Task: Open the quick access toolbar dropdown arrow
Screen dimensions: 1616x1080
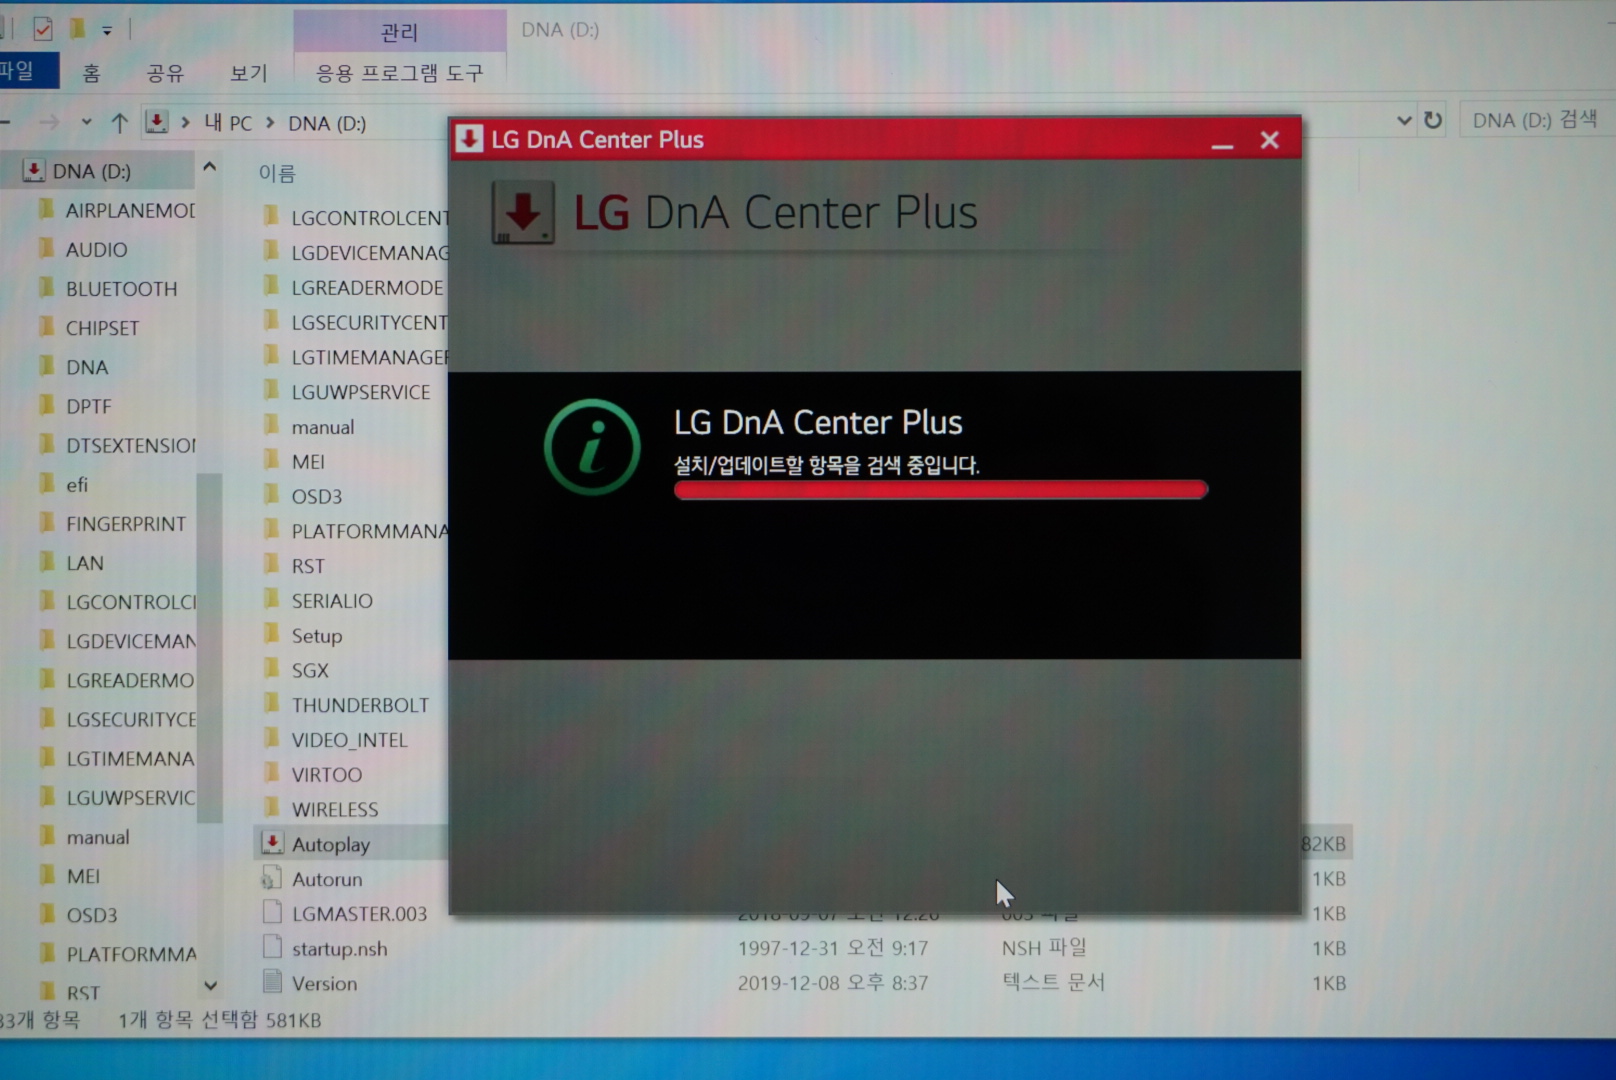Action: pyautogui.click(x=107, y=31)
